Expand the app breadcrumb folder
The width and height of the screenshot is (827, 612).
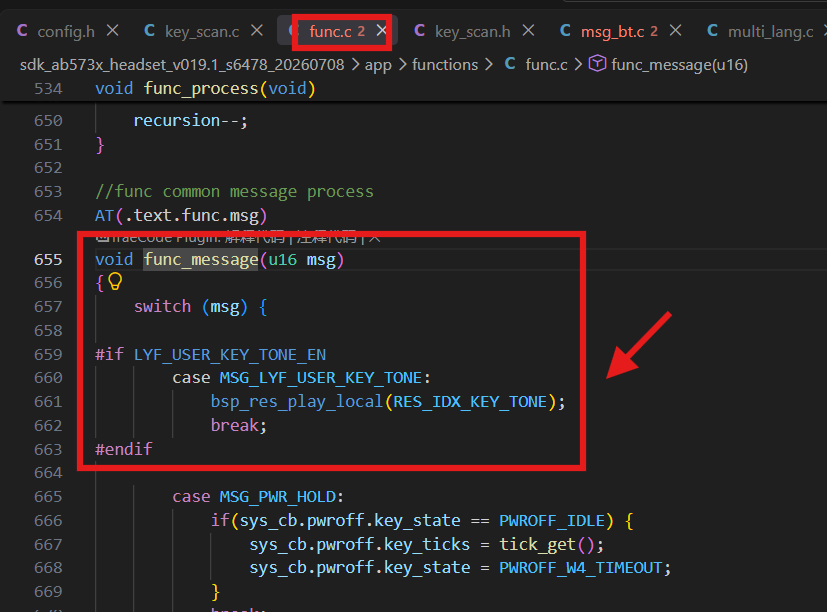[378, 65]
